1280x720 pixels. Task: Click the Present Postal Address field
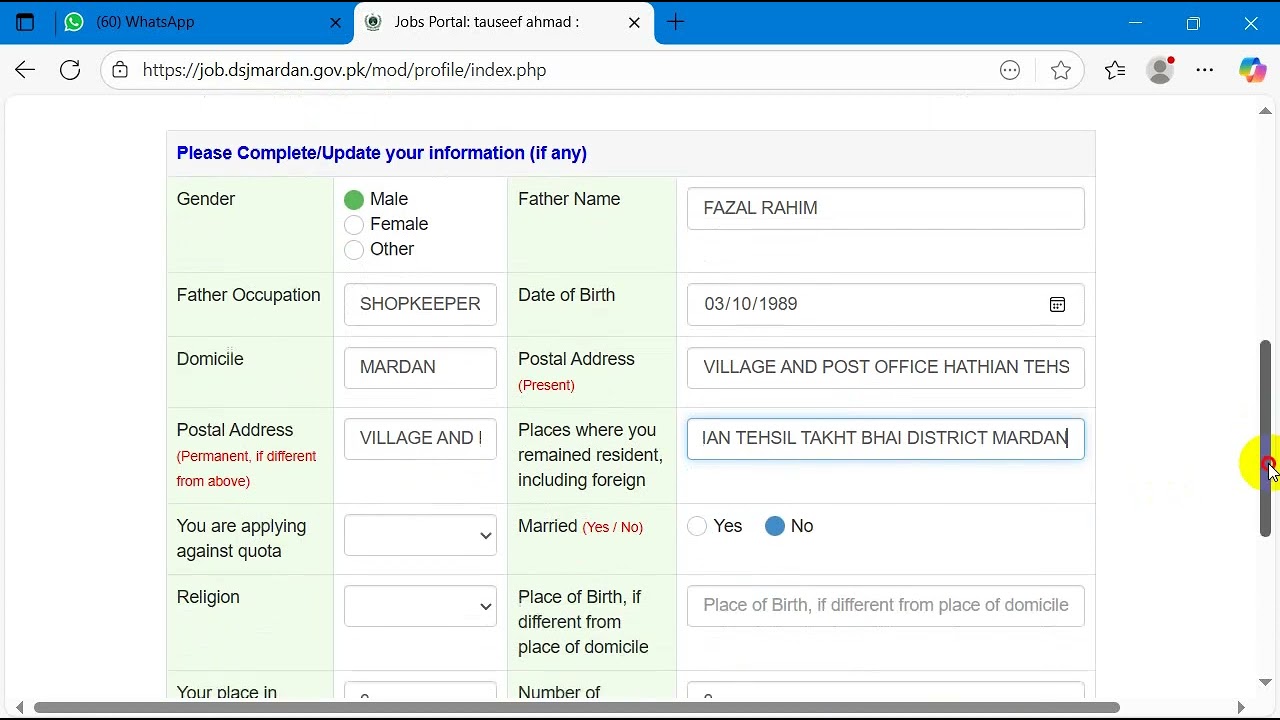coord(886,367)
